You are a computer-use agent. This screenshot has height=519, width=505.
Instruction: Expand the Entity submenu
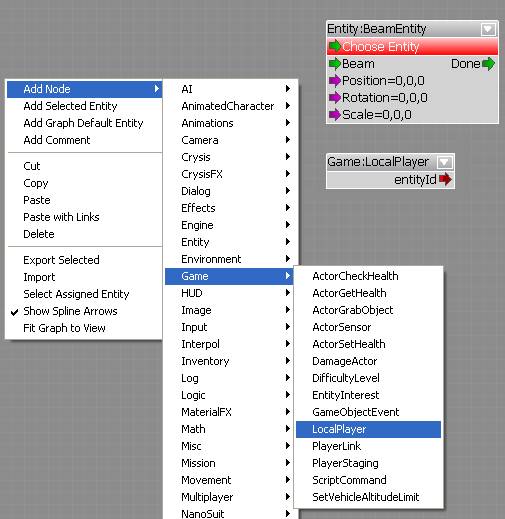click(229, 242)
